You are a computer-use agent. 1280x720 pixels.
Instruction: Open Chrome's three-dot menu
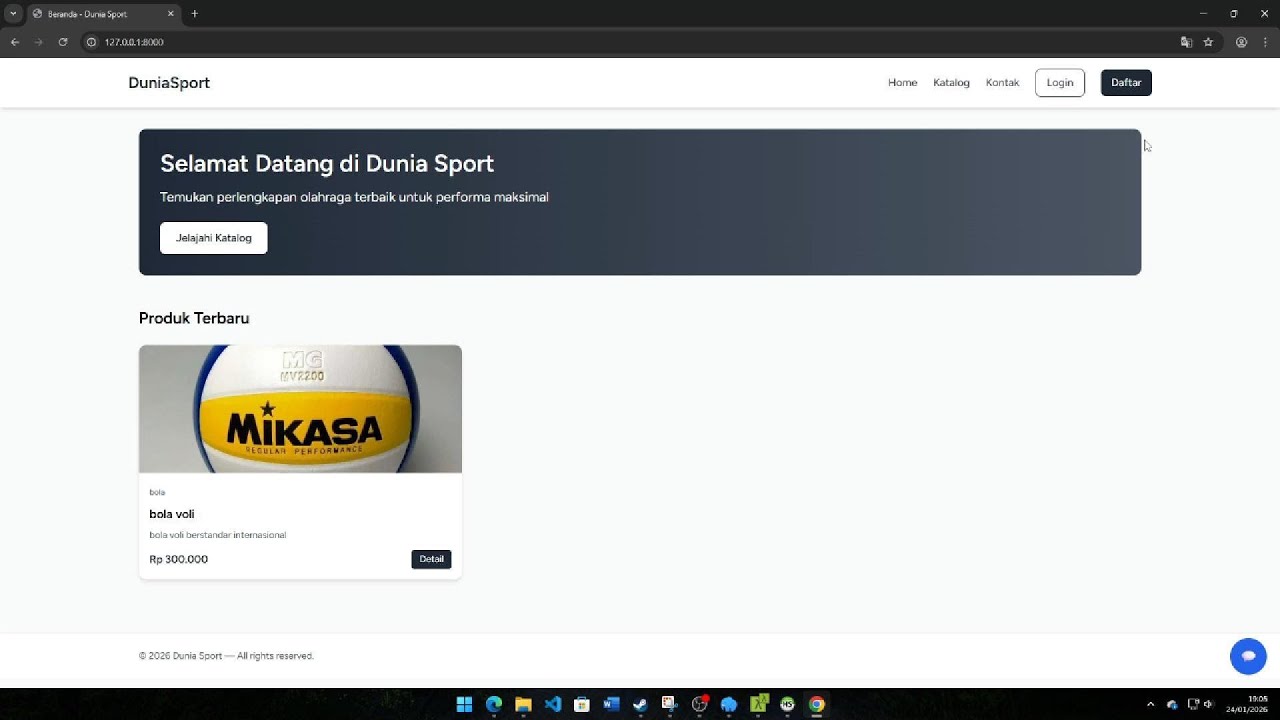point(1265,42)
